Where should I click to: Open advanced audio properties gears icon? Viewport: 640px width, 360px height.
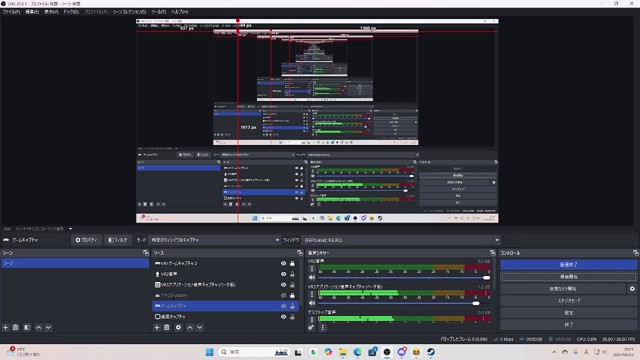pyautogui.click(x=311, y=327)
